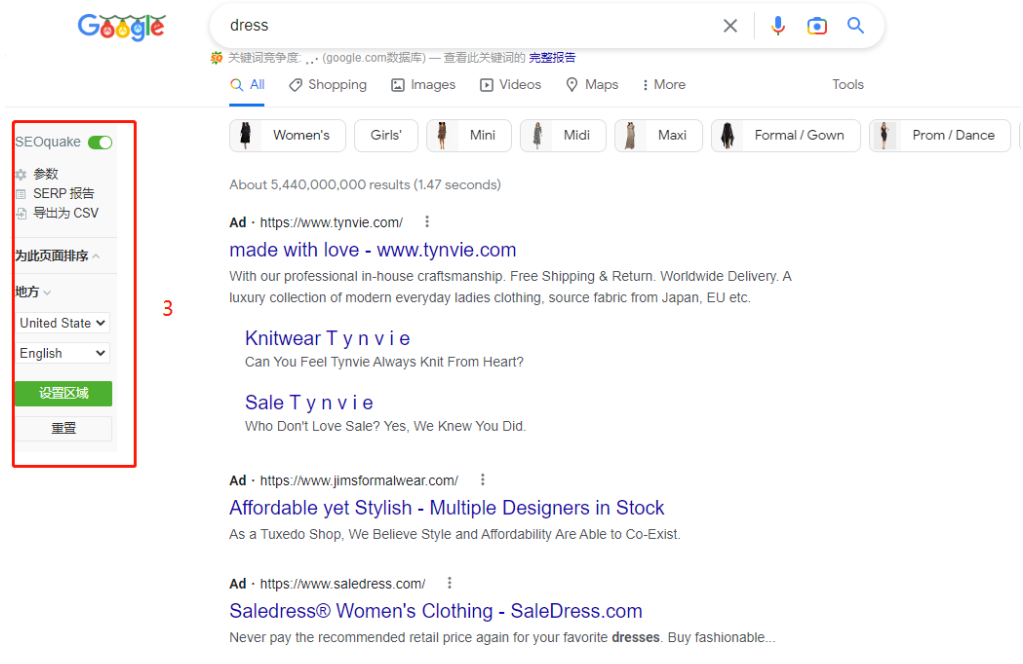
Task: Click the tynvie.com ad URL text
Action: (331, 222)
